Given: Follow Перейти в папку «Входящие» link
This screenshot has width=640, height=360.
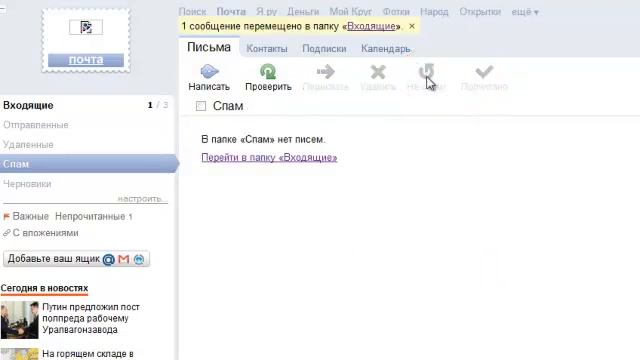Looking at the screenshot, I should click(269, 158).
